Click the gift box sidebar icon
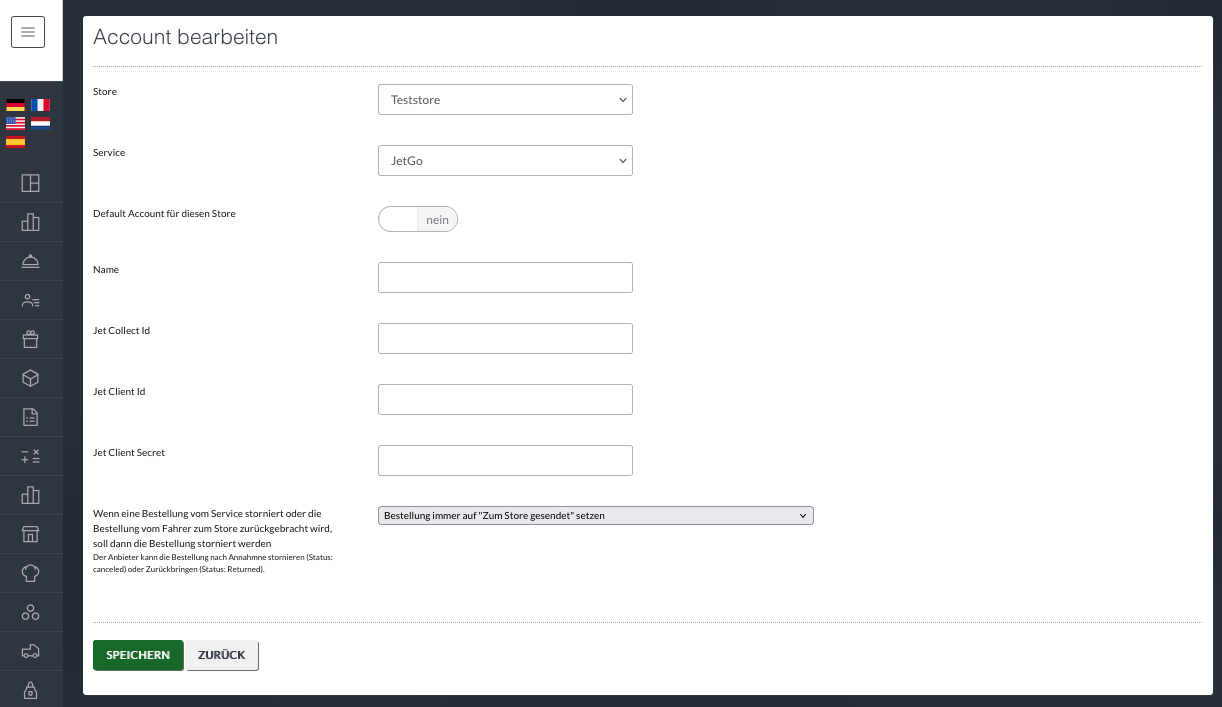Image resolution: width=1222 pixels, height=707 pixels. [x=30, y=339]
